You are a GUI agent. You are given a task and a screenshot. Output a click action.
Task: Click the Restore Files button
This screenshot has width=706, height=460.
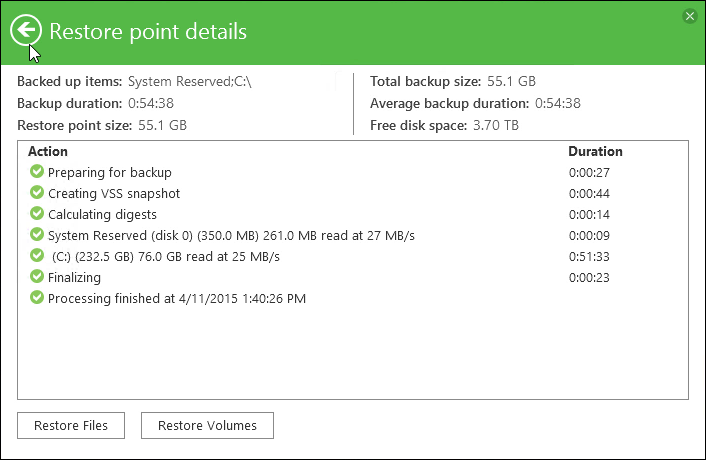[x=71, y=425]
